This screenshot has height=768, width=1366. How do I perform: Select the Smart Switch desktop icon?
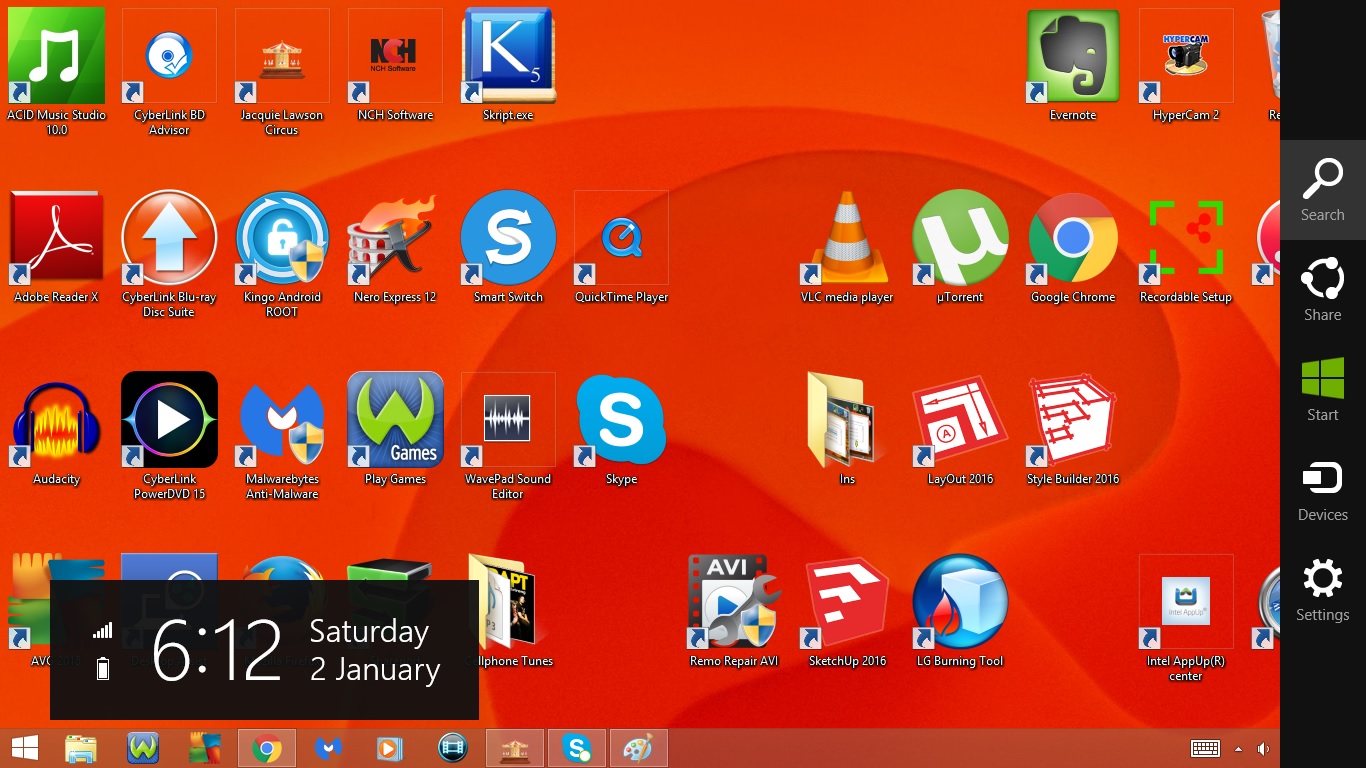(508, 248)
